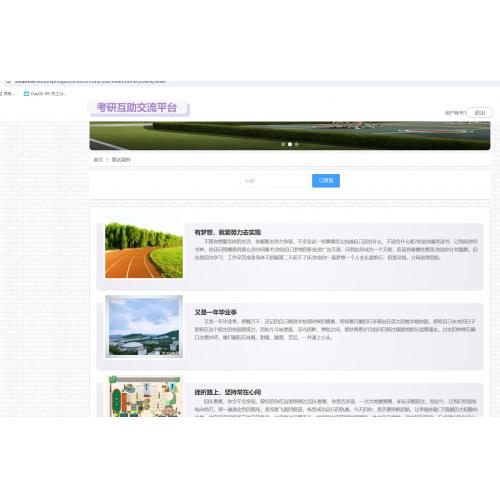
Task: Focus the title search input field
Action: pos(276,181)
